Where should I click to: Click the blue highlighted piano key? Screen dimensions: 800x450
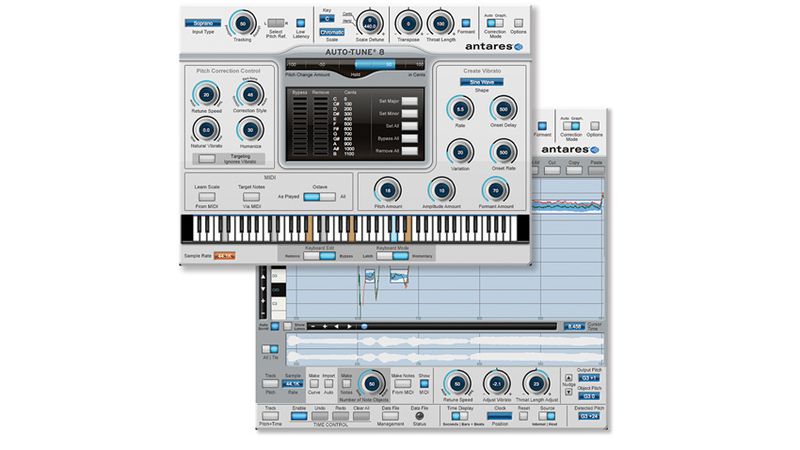click(394, 234)
